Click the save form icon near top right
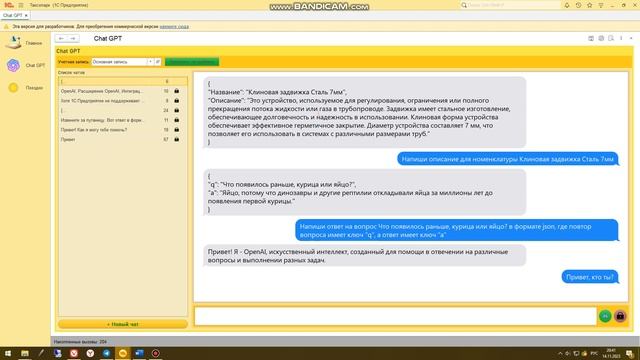 tap(591, 38)
